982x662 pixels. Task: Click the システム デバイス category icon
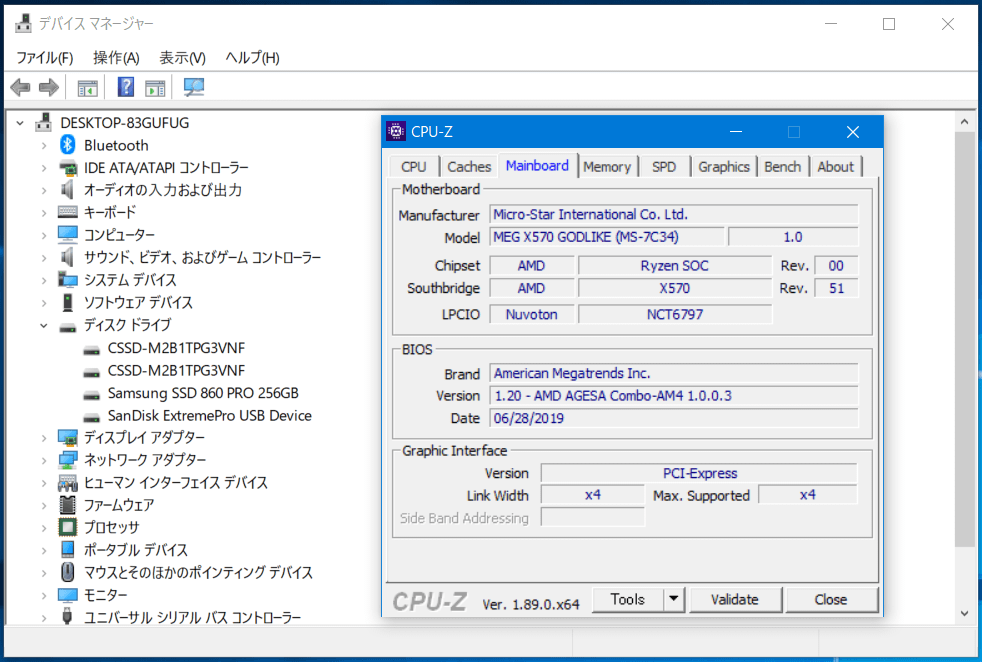(x=68, y=279)
